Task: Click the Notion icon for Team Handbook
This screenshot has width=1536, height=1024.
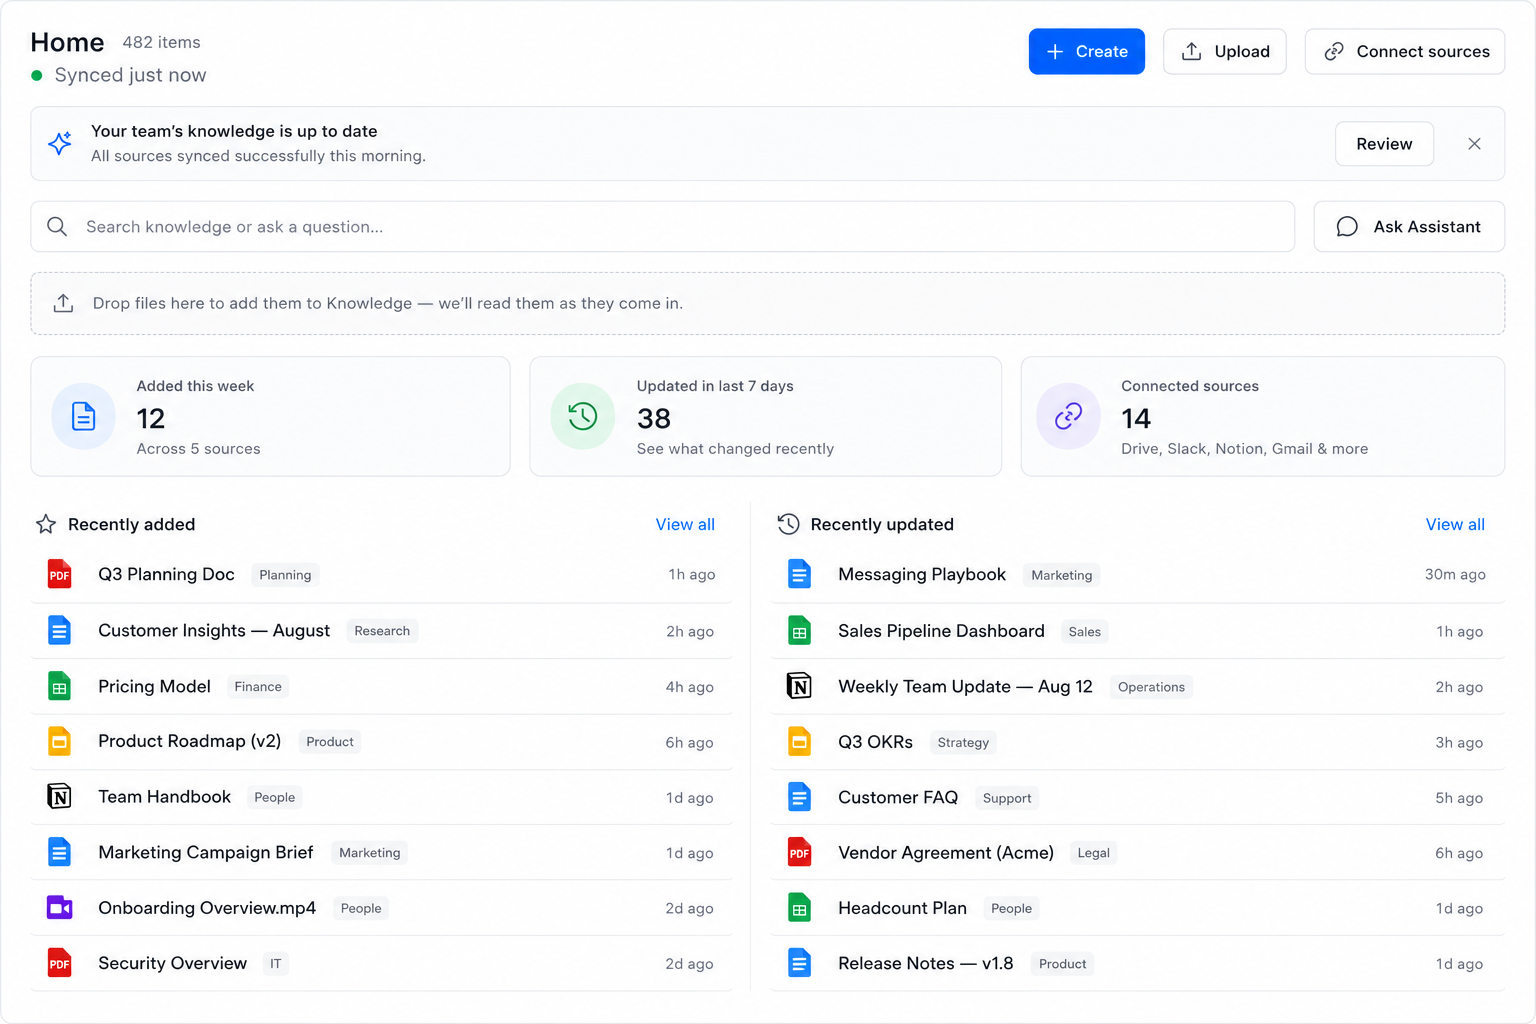Action: coord(60,797)
